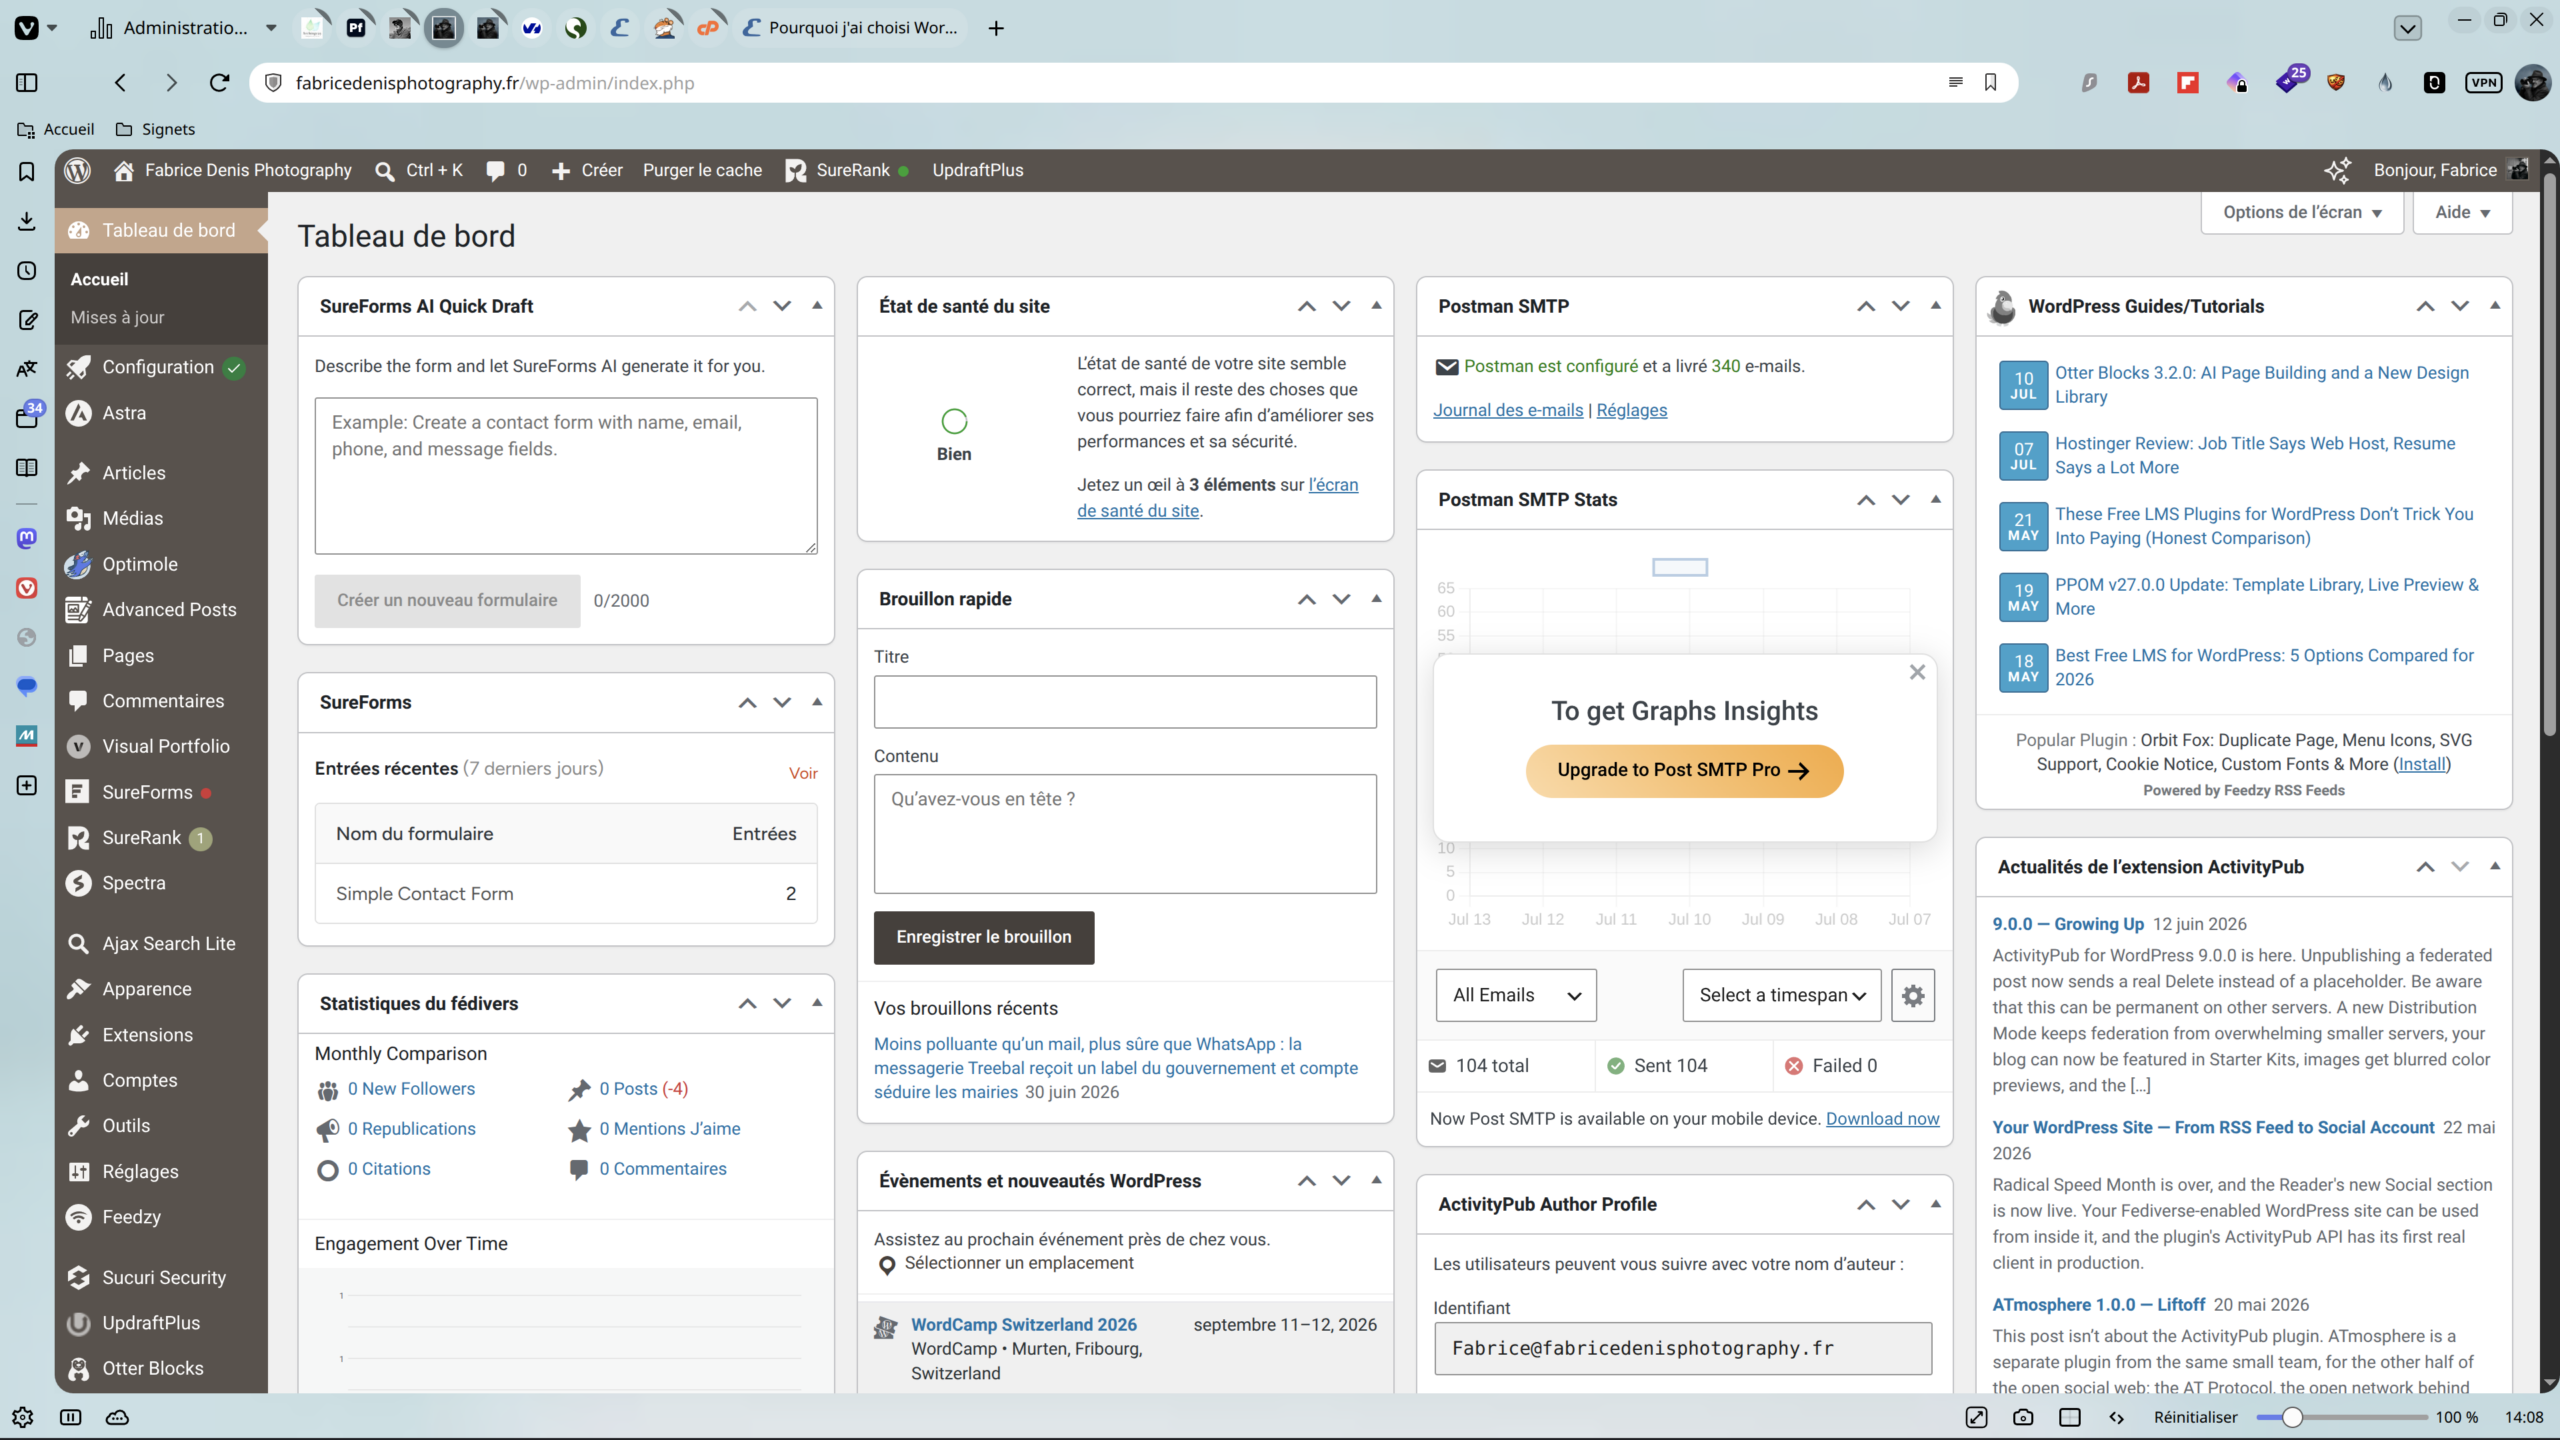Click Enregistrer le brouillon button
This screenshot has width=2560, height=1440.
(984, 937)
